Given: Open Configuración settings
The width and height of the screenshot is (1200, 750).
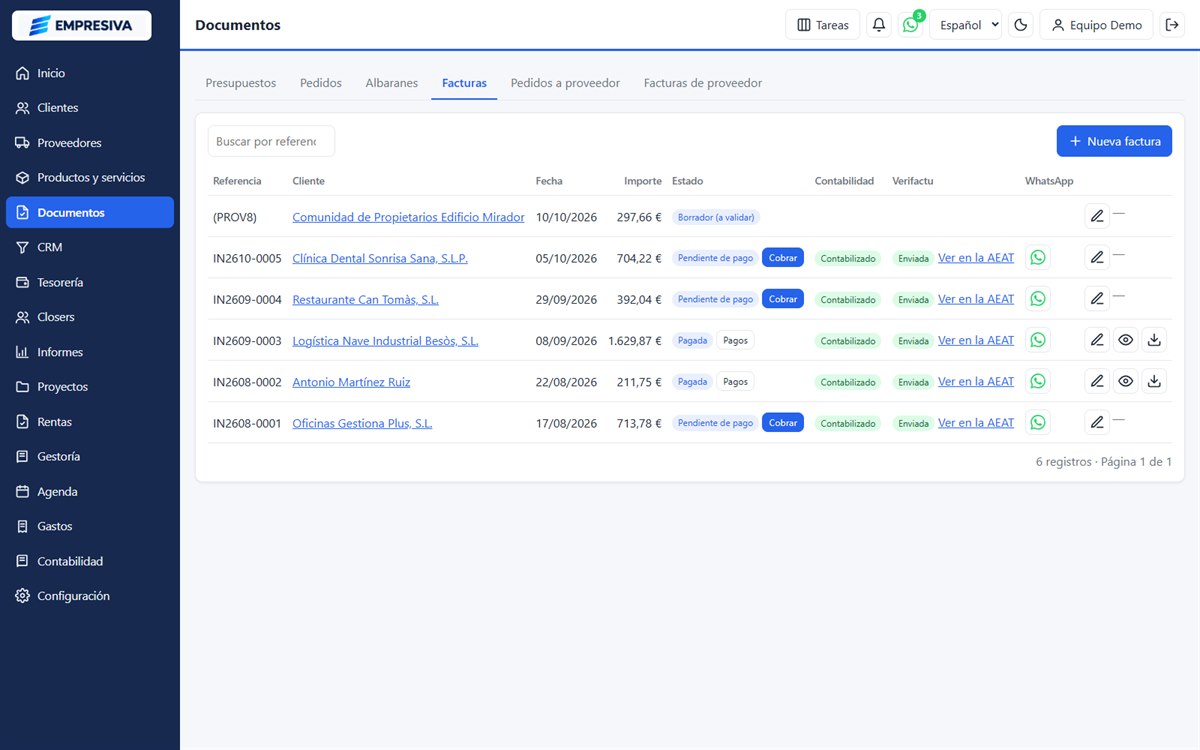Looking at the screenshot, I should [90, 596].
